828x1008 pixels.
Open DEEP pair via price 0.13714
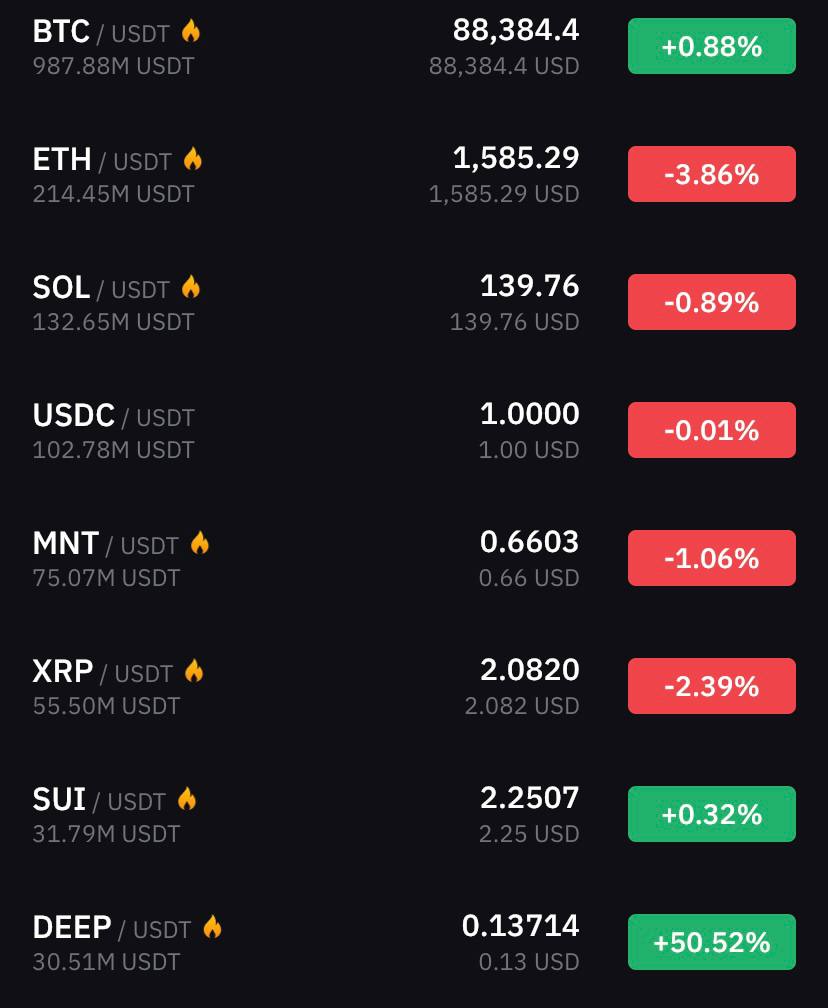(x=521, y=926)
